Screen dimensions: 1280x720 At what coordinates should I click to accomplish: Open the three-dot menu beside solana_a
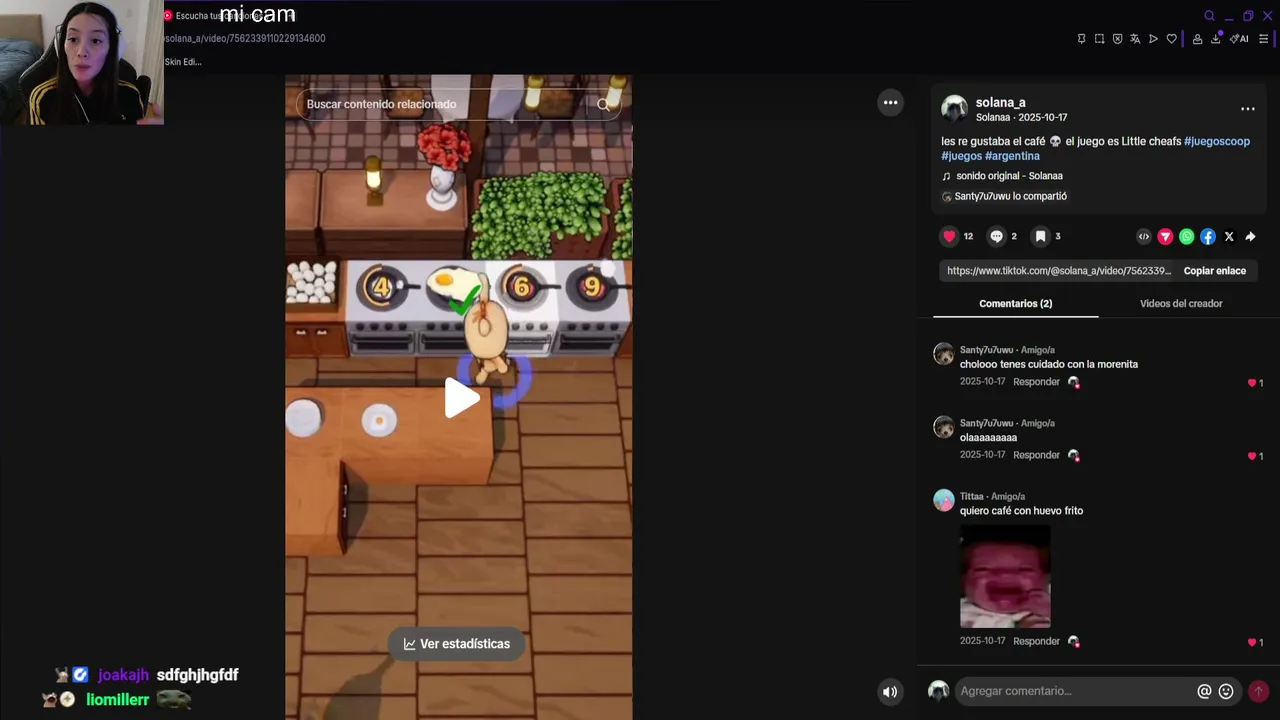pyautogui.click(x=1248, y=108)
